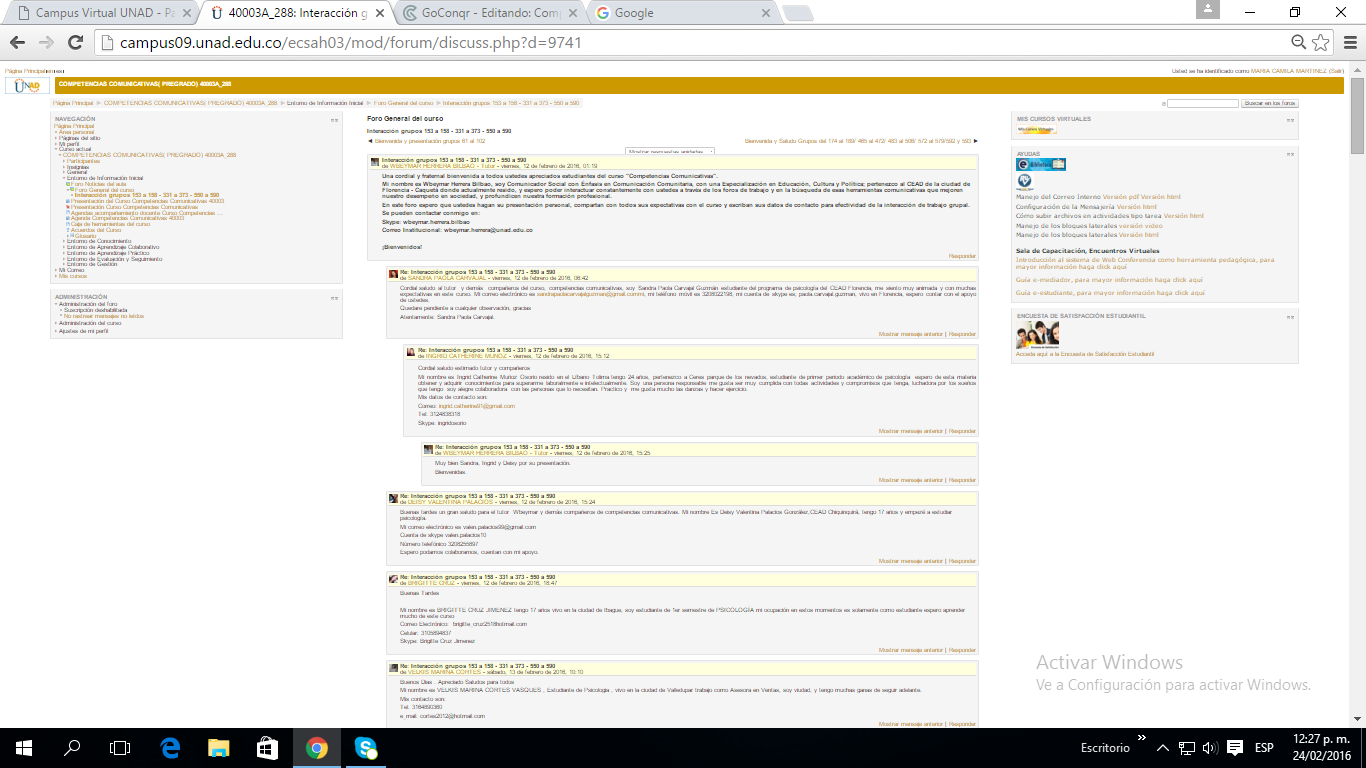Click the UNAD logo in header
Screen dimensions: 1366x768
point(27,86)
